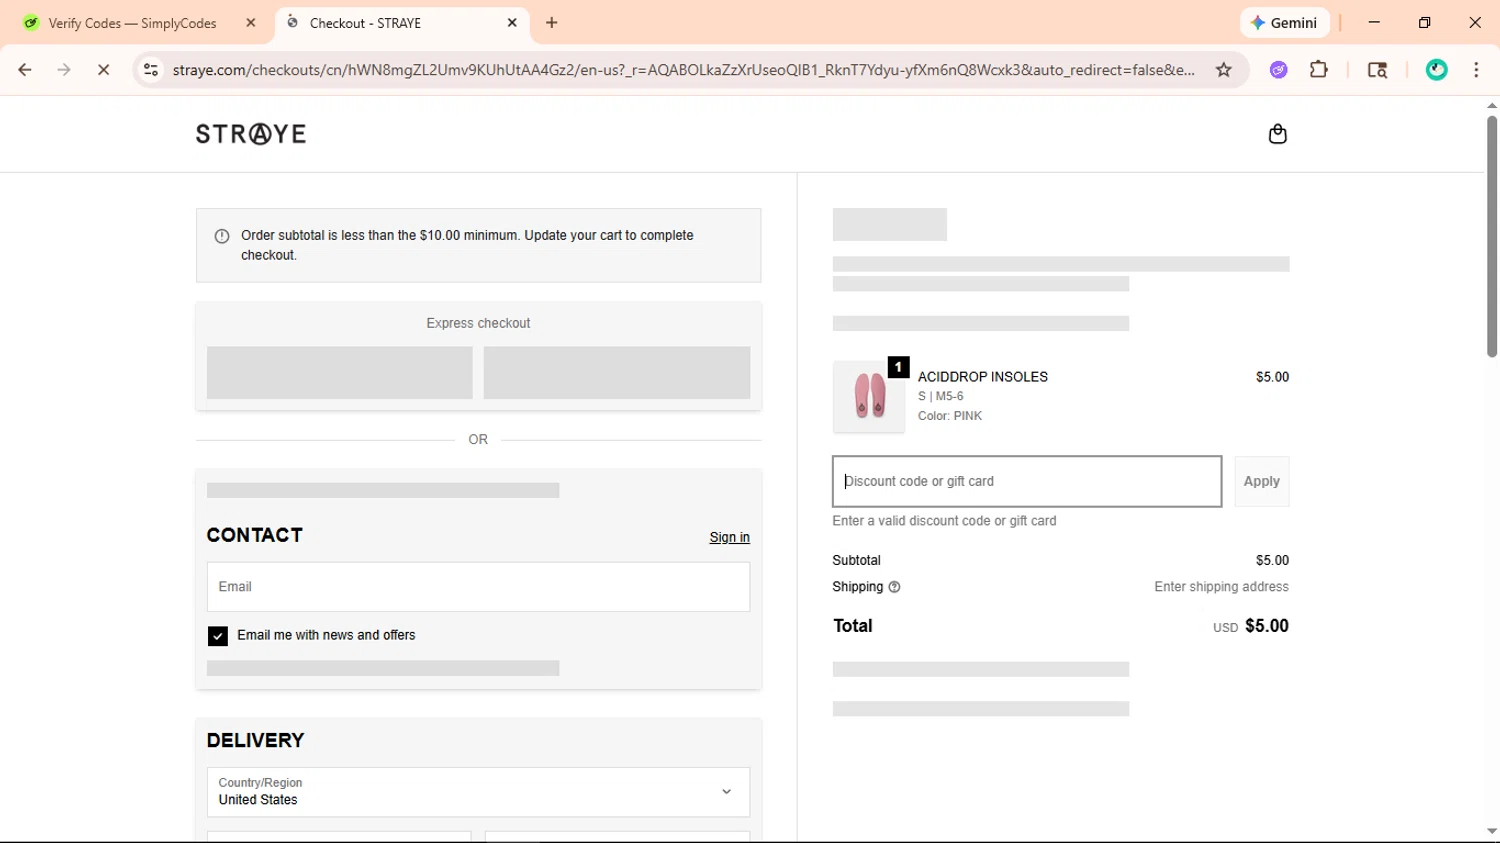Image resolution: width=1500 pixels, height=843 pixels.
Task: Click the ACIDDROP INSOLES product name
Action: coord(983,377)
